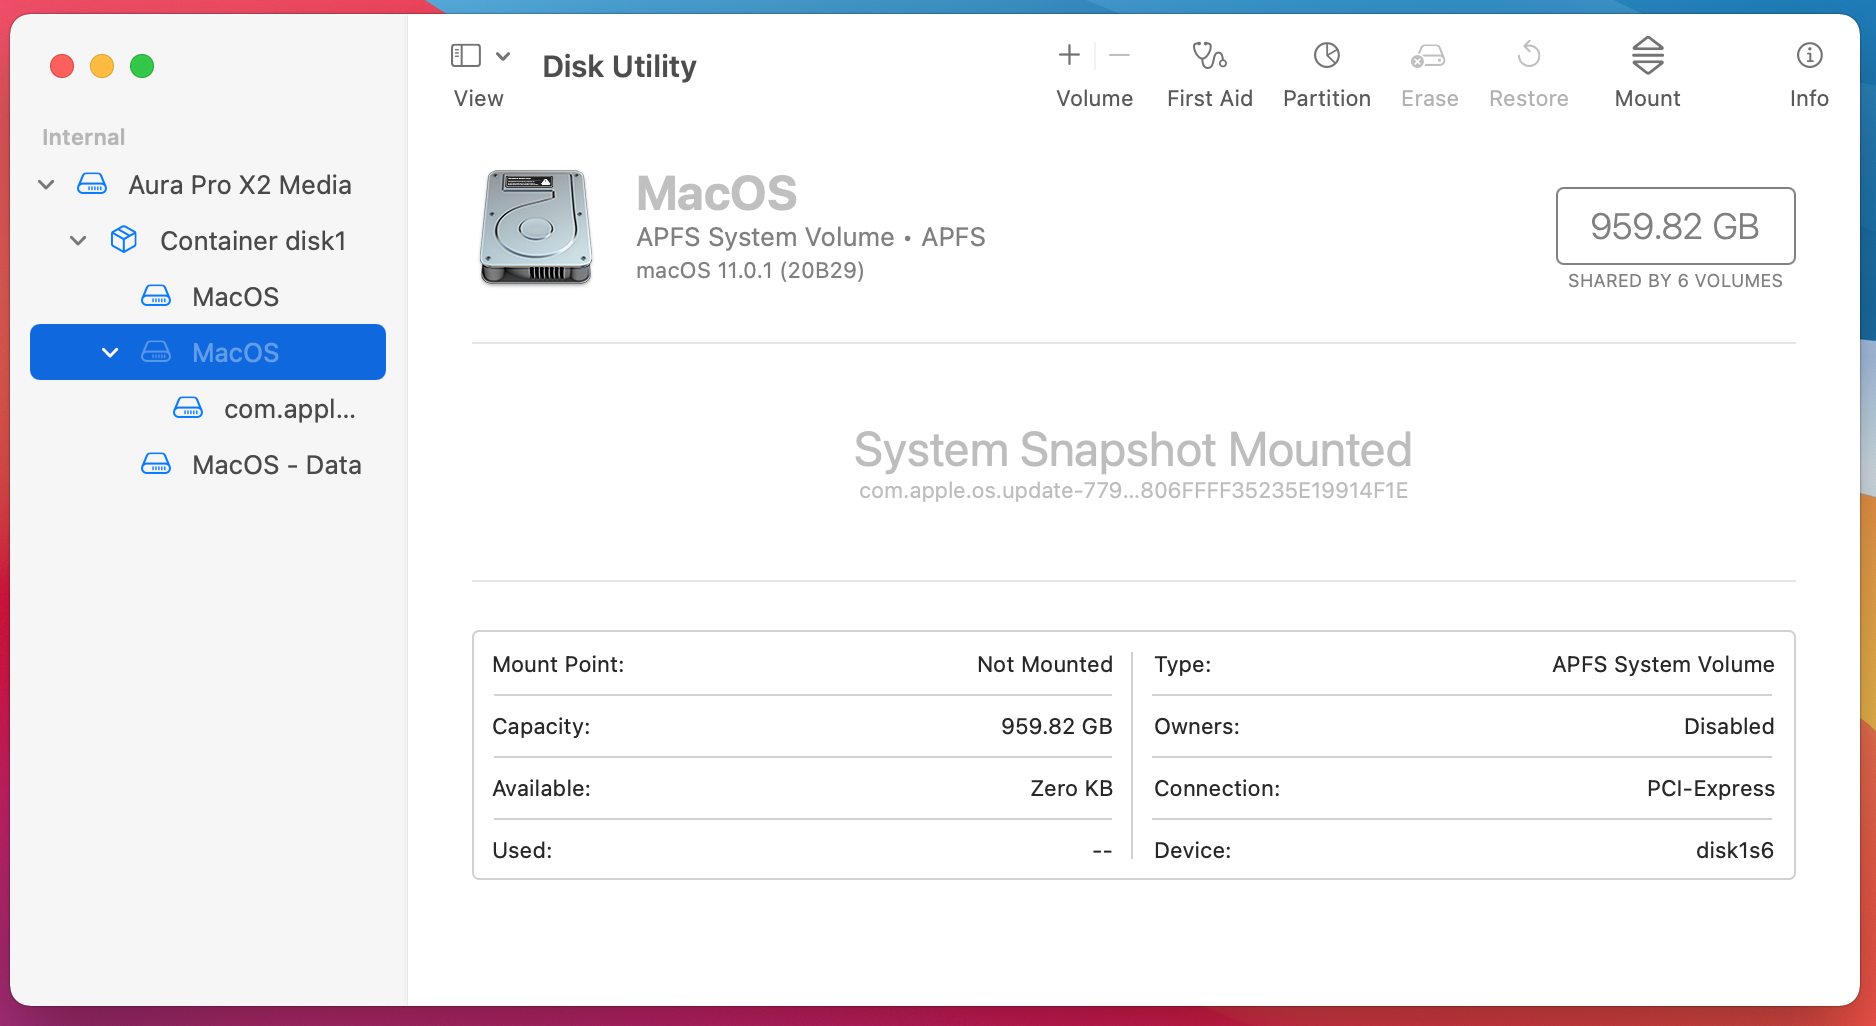Click the Type APFS System Volume value

pyautogui.click(x=1663, y=665)
